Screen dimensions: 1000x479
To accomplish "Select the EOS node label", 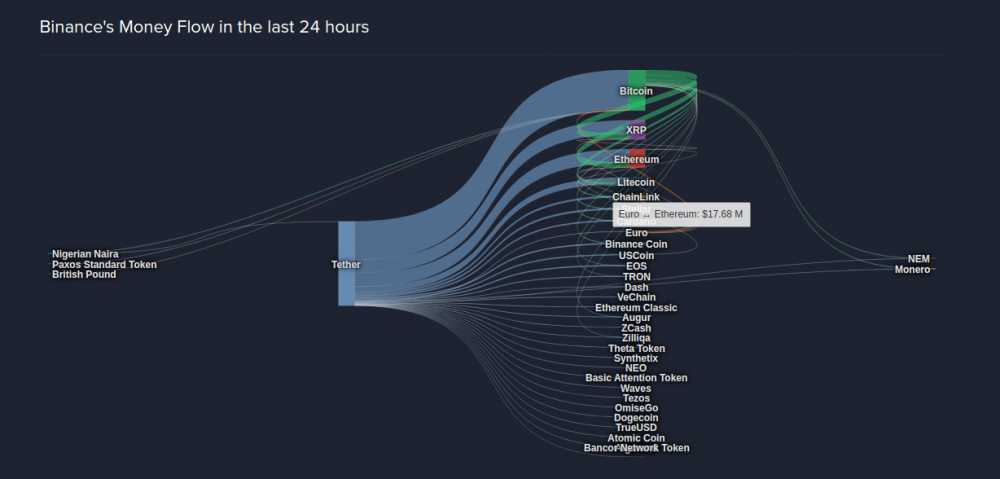I will tap(636, 266).
